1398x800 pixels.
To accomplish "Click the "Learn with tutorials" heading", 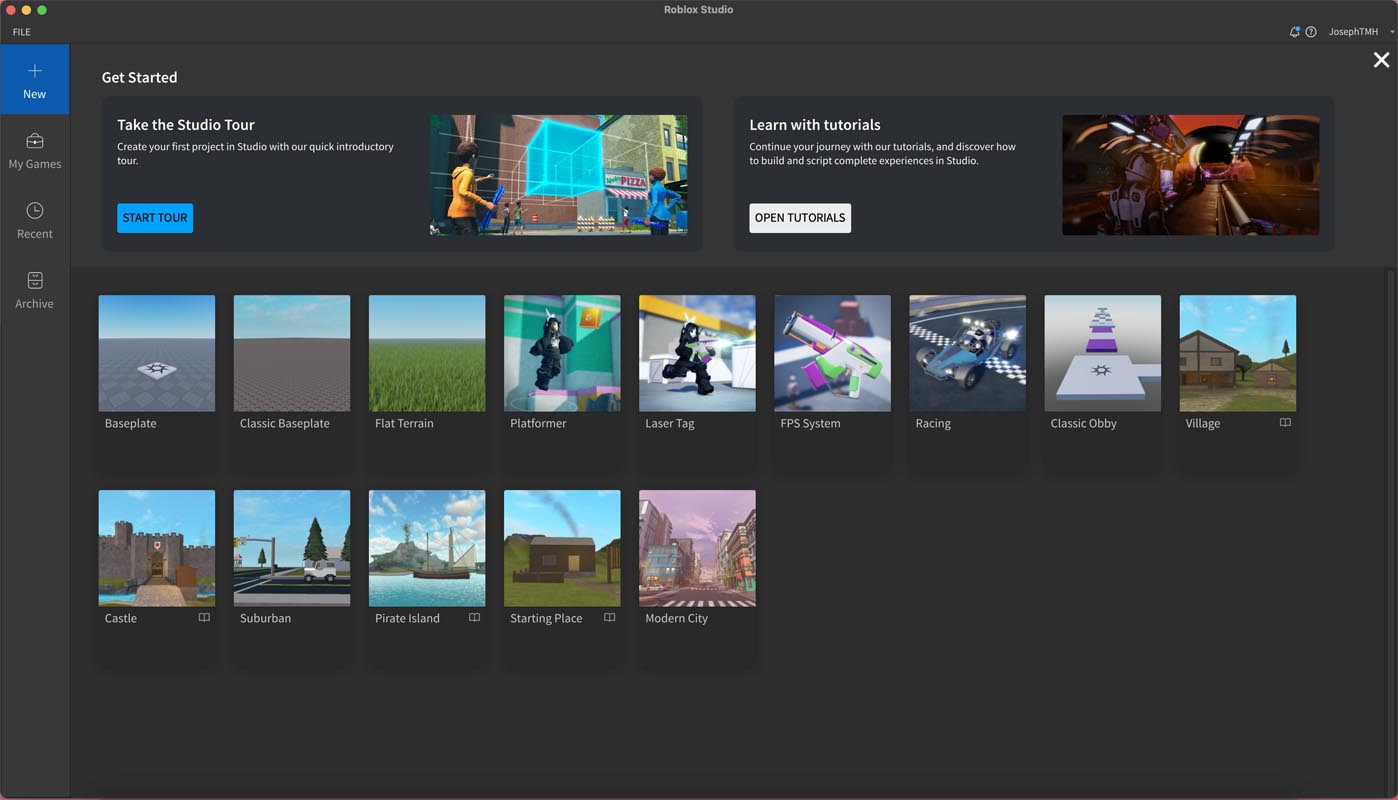I will (x=815, y=125).
